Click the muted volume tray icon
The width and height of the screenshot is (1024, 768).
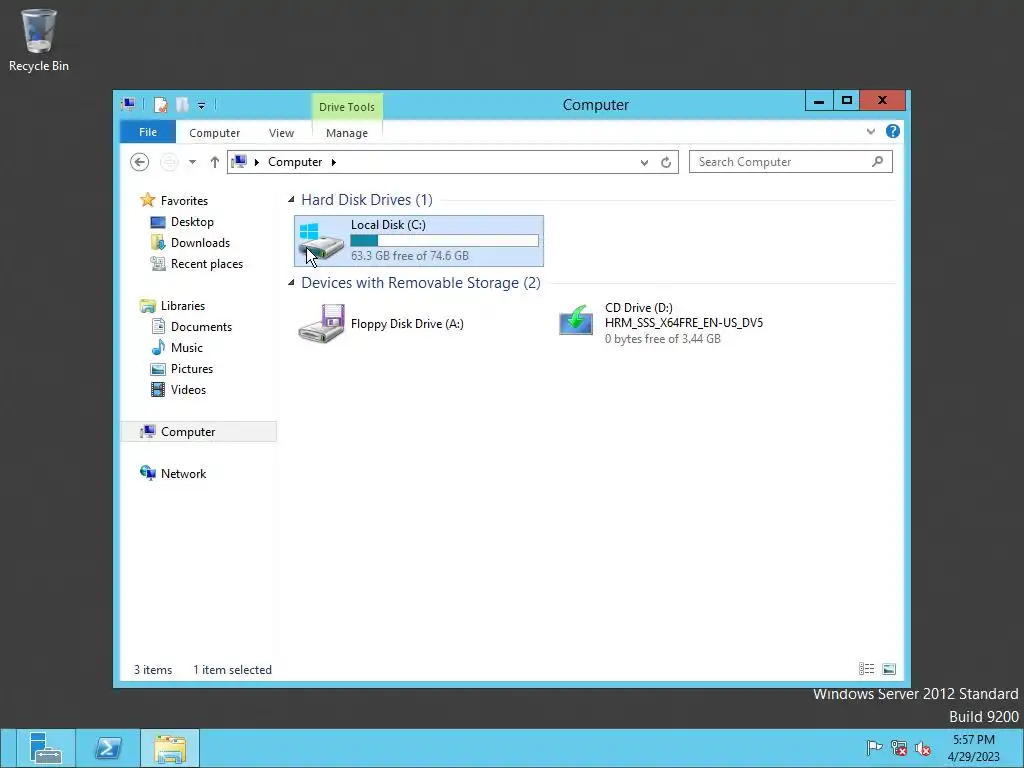(x=923, y=748)
